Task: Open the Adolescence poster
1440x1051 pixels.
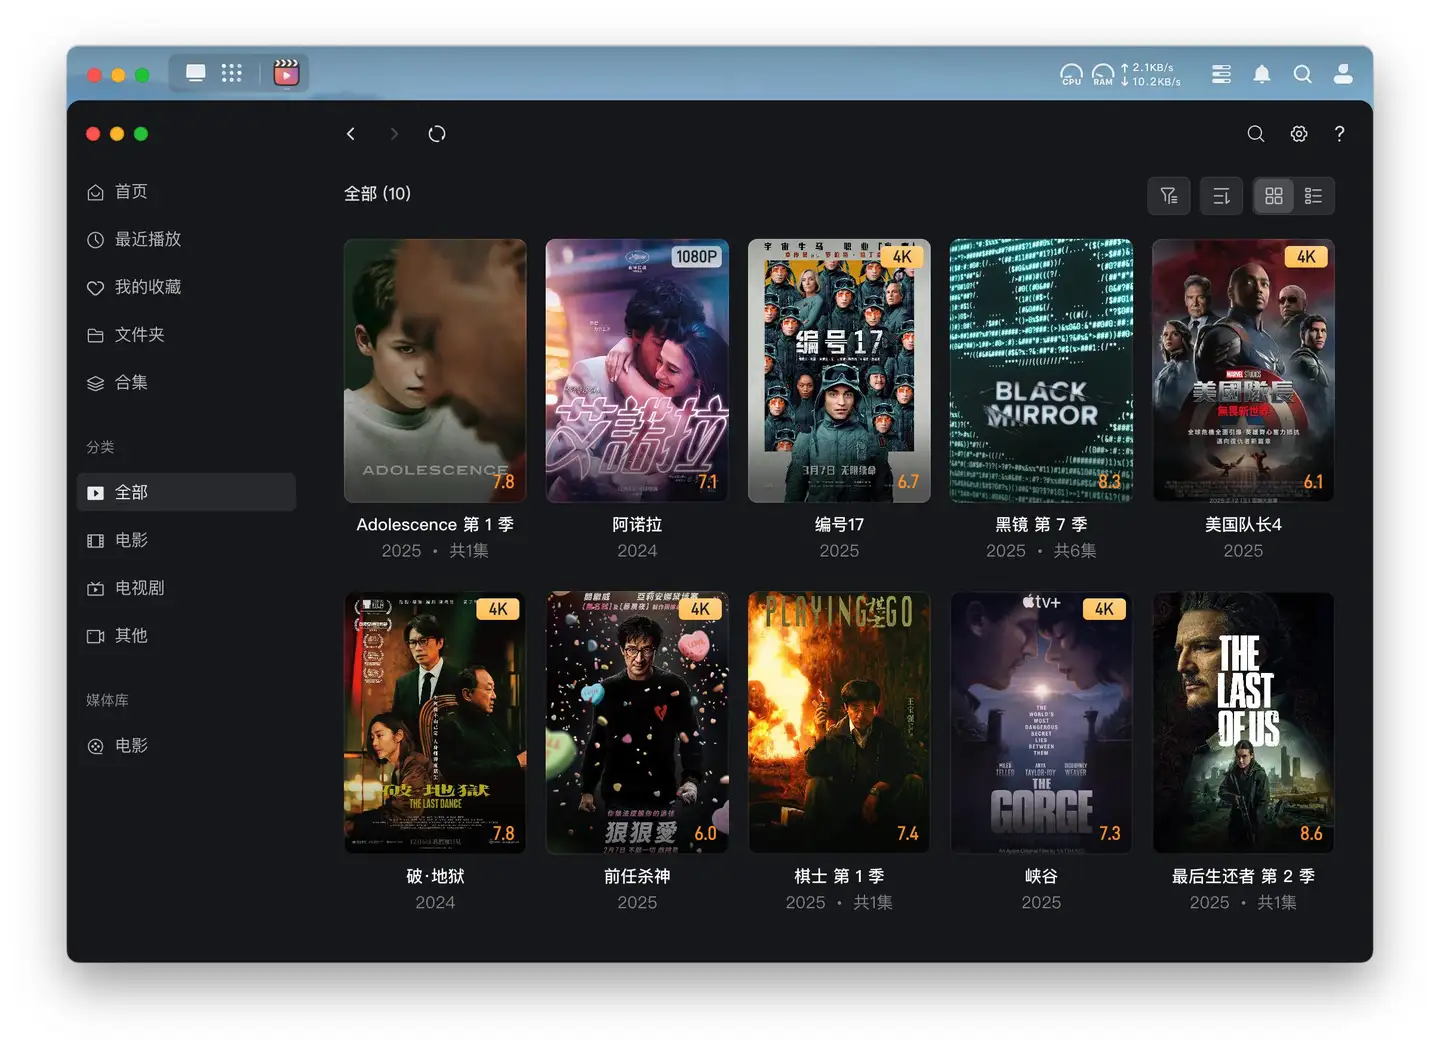Action: click(x=435, y=370)
